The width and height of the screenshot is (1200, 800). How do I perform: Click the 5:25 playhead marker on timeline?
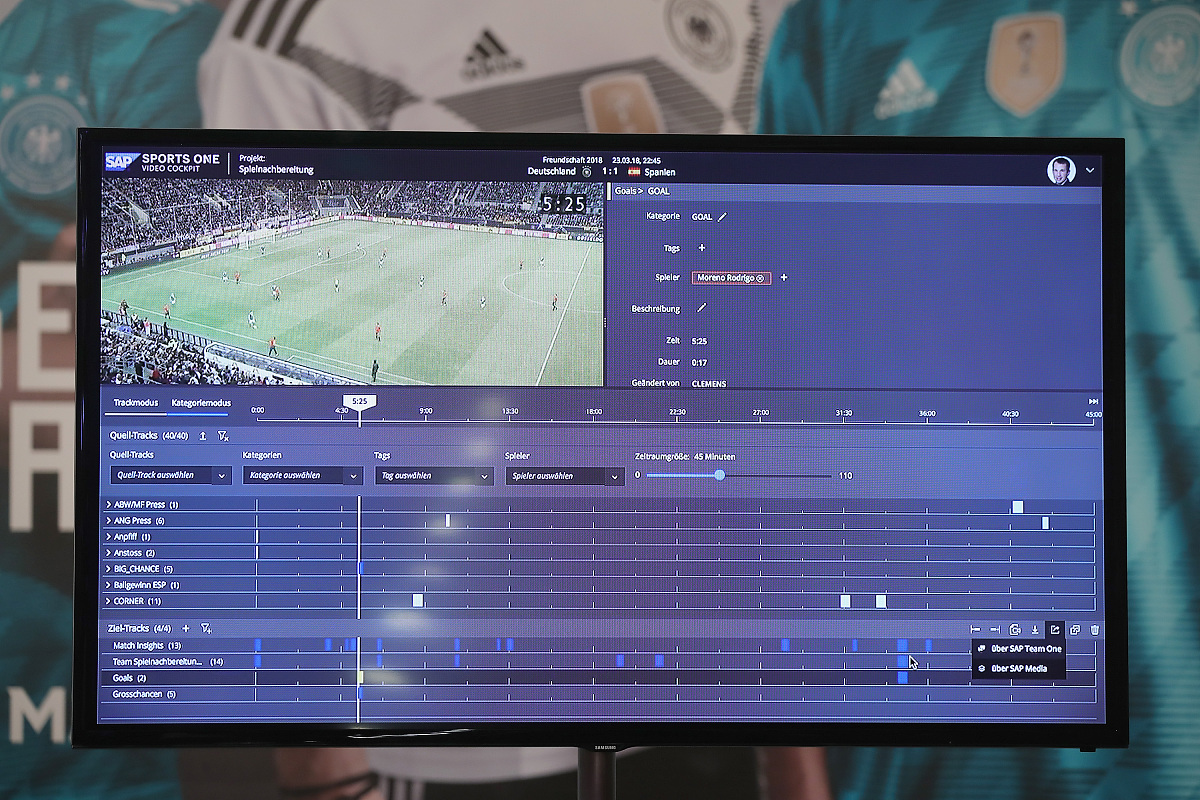click(359, 401)
